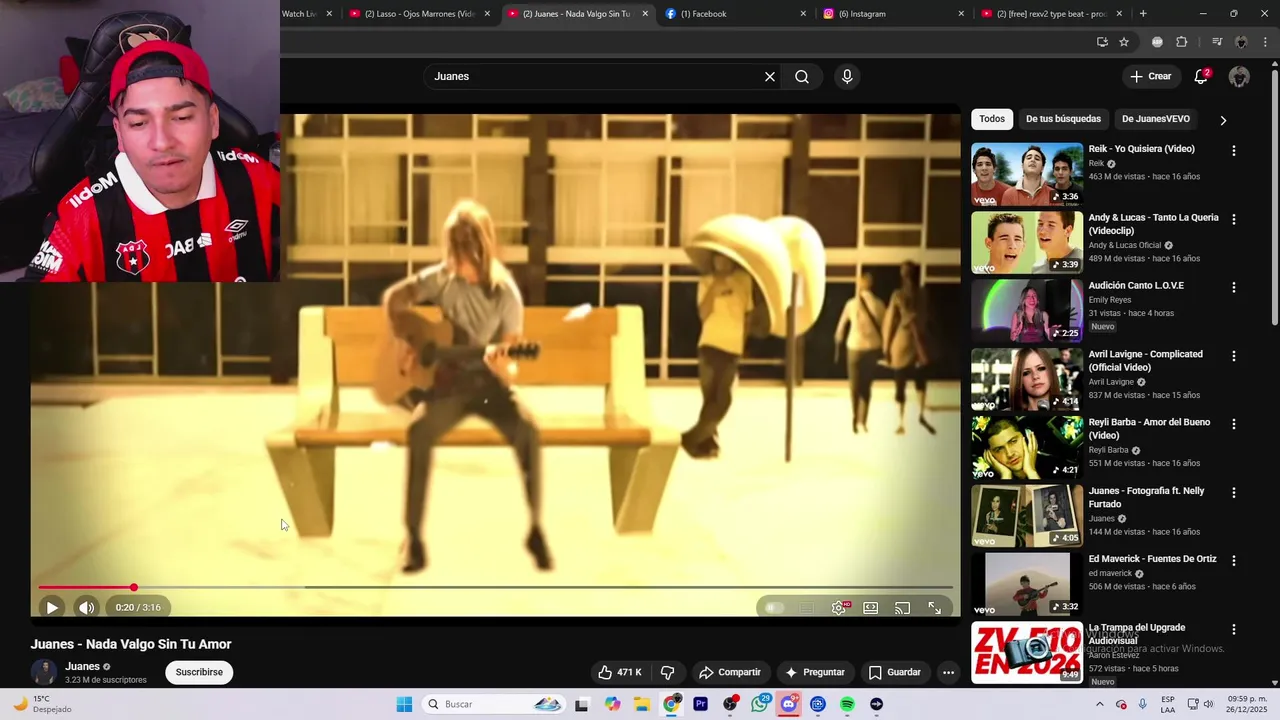Switch to theater mode
1280x720 pixels.
tap(871, 607)
